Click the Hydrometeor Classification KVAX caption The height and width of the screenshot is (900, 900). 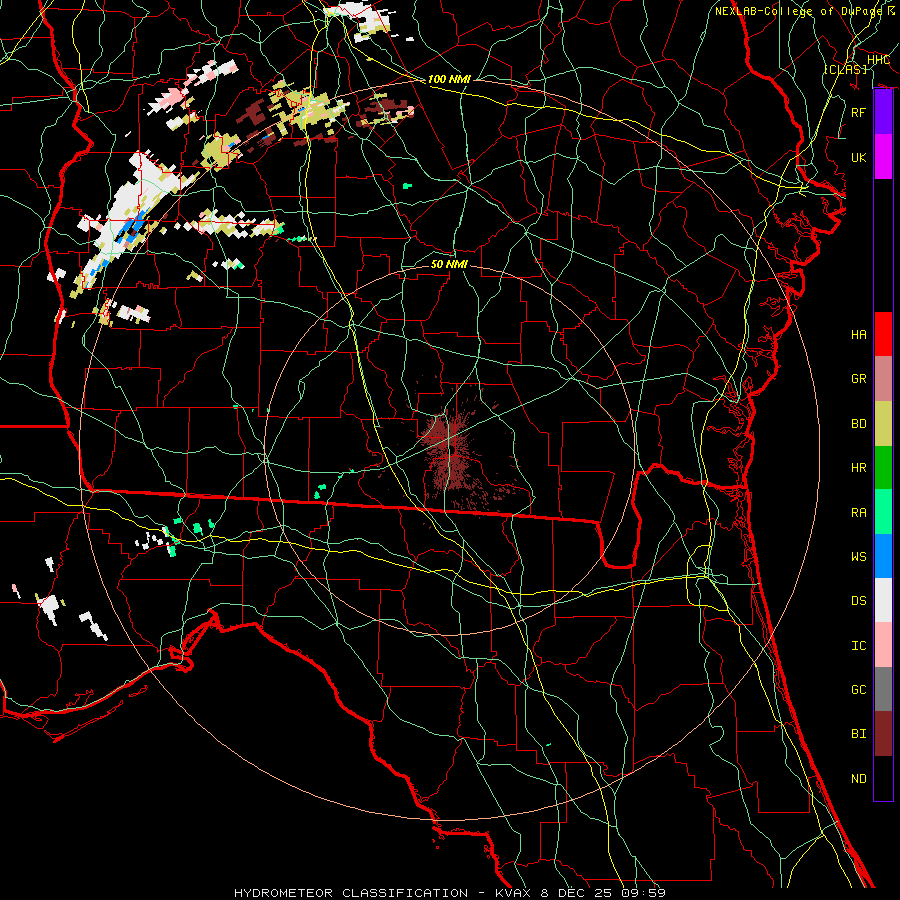(450, 893)
